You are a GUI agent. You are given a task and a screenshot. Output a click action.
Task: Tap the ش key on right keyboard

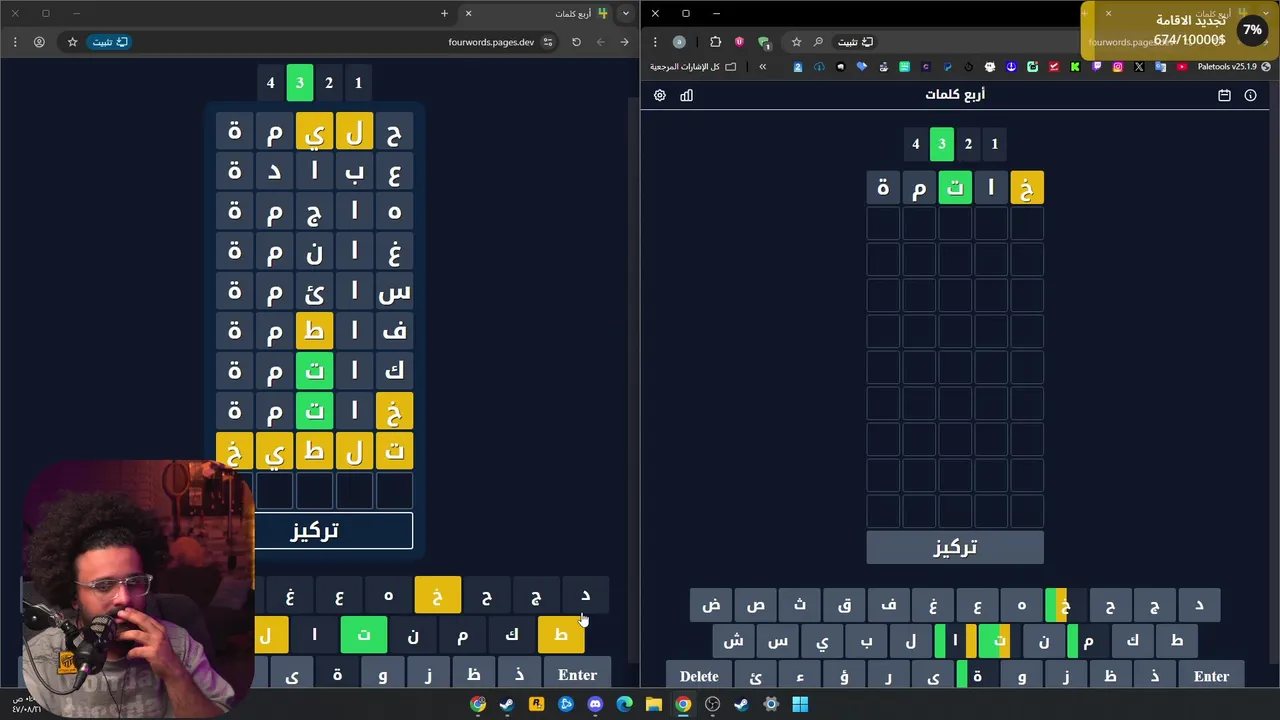pyautogui.click(x=733, y=641)
